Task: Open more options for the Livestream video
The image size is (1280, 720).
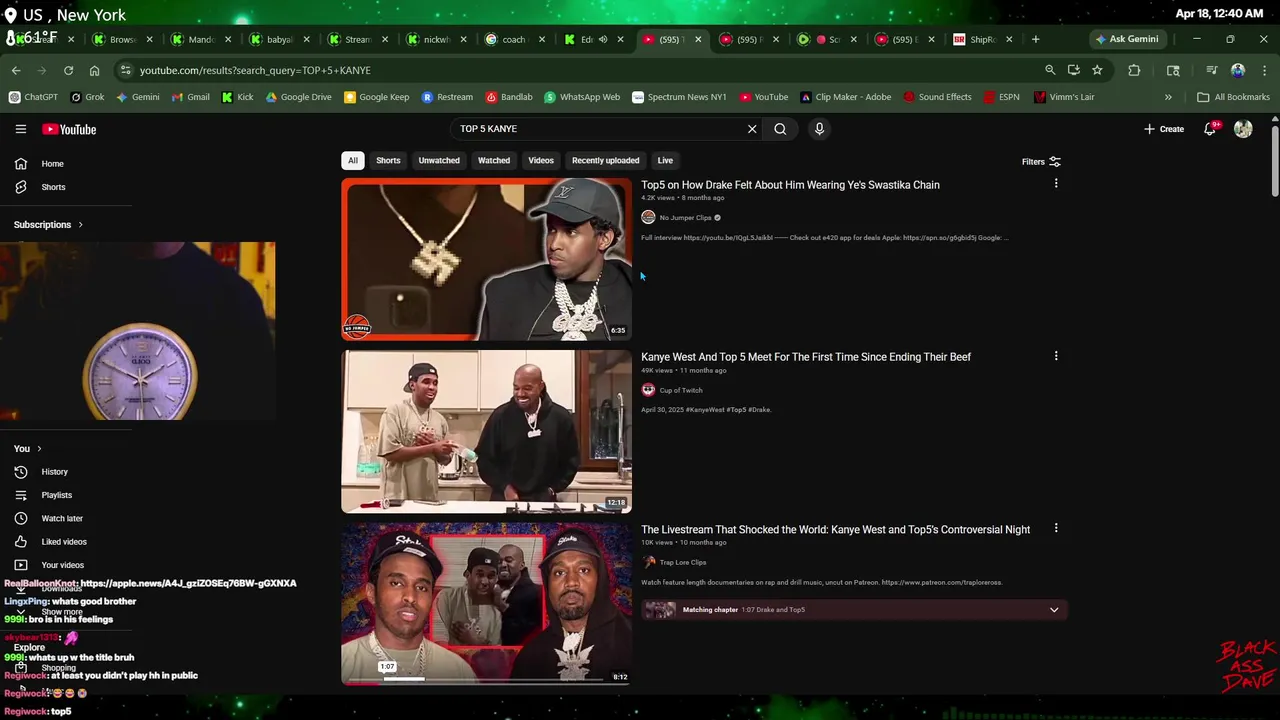Action: 1056,528
